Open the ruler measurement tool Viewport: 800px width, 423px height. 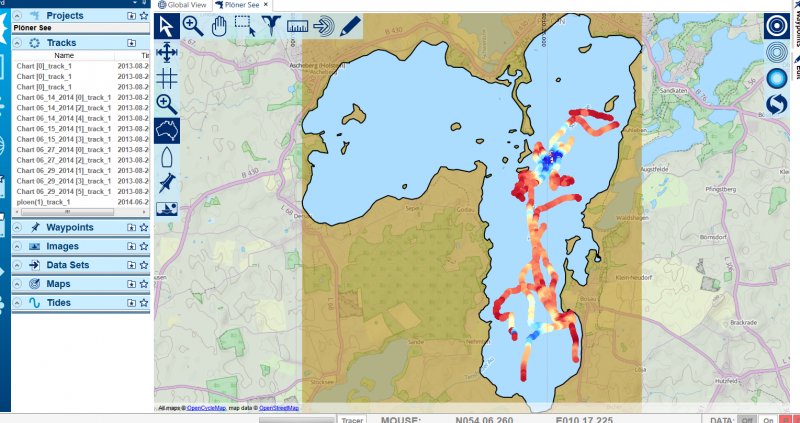297,26
